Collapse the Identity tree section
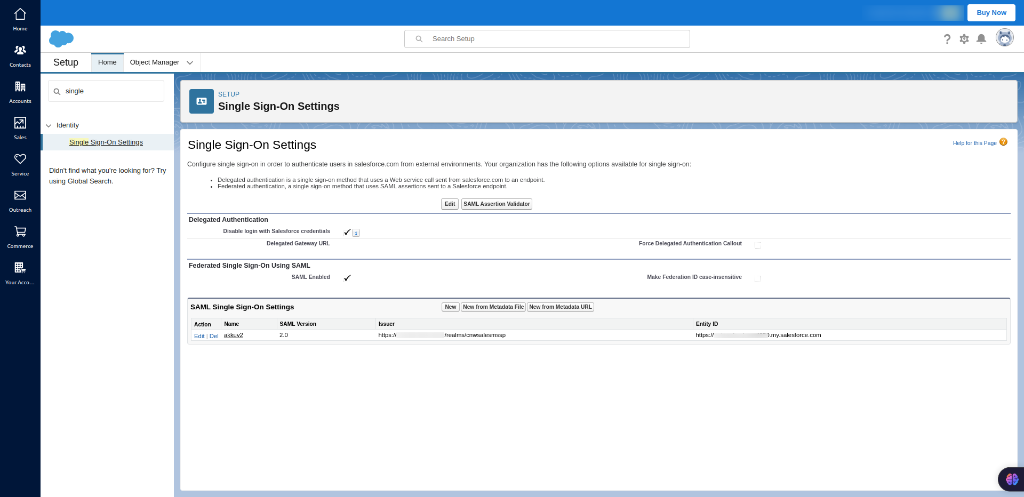The image size is (1024, 497). [x=49, y=125]
